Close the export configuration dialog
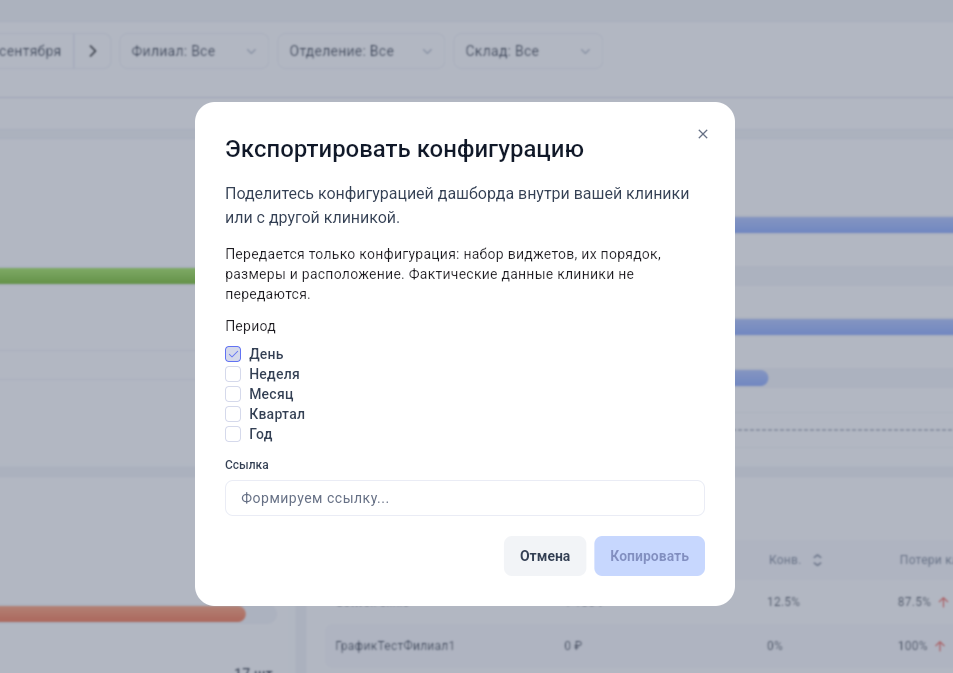Viewport: 953px width, 673px height. 703,134
